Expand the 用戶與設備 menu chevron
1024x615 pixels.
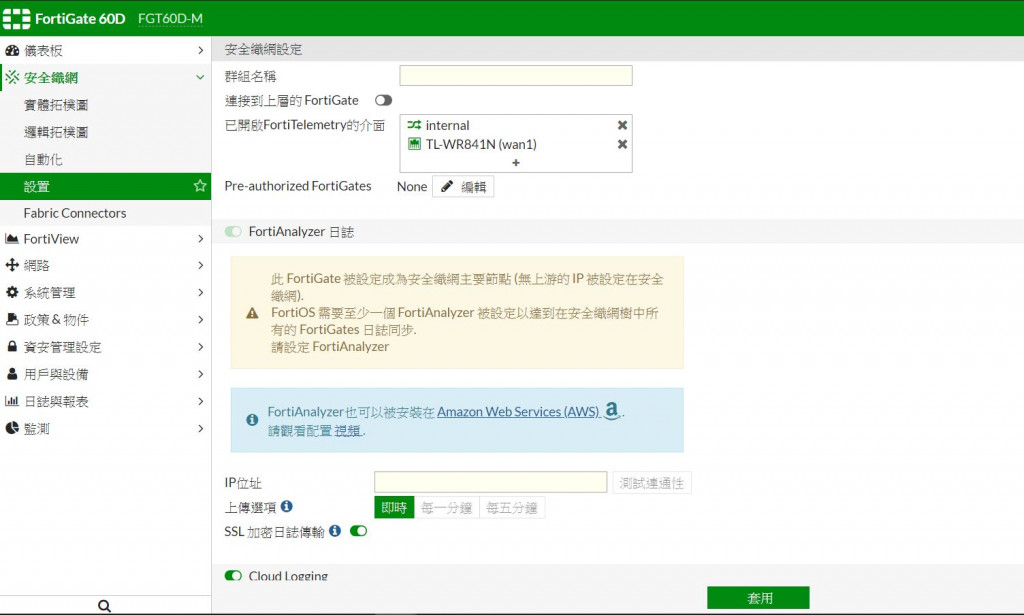(x=200, y=374)
